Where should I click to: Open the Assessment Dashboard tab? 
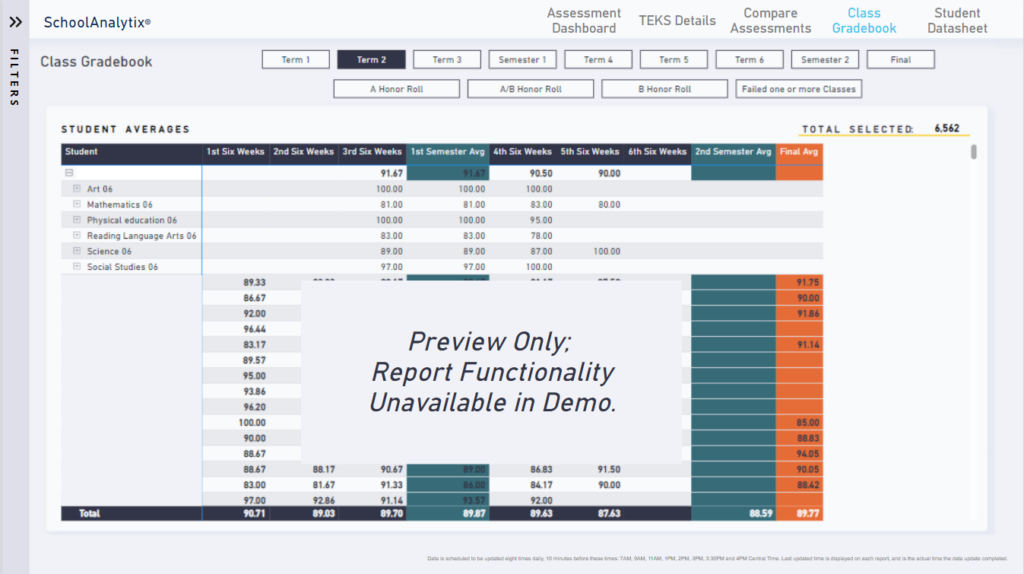pyautogui.click(x=584, y=21)
